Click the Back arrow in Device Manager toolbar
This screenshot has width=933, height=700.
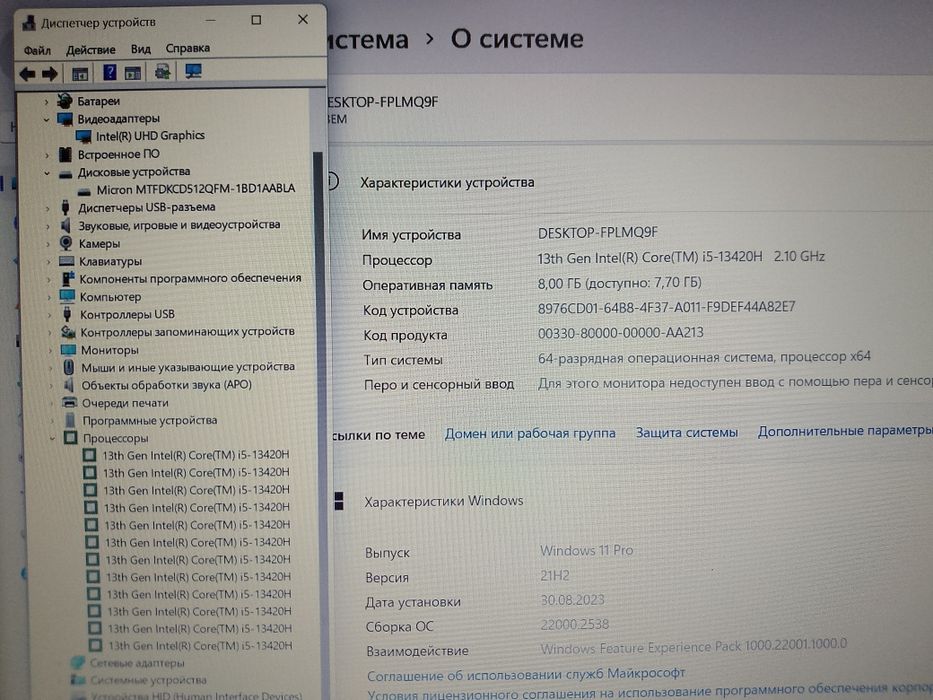point(27,74)
